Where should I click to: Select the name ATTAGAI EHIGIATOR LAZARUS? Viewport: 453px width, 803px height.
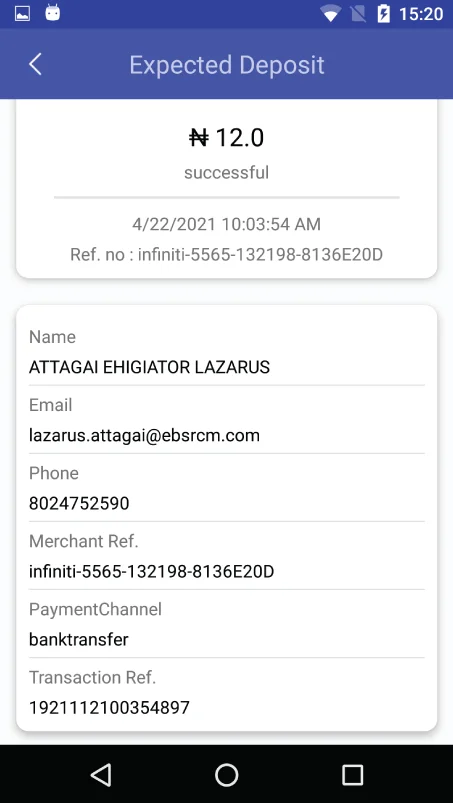(149, 367)
